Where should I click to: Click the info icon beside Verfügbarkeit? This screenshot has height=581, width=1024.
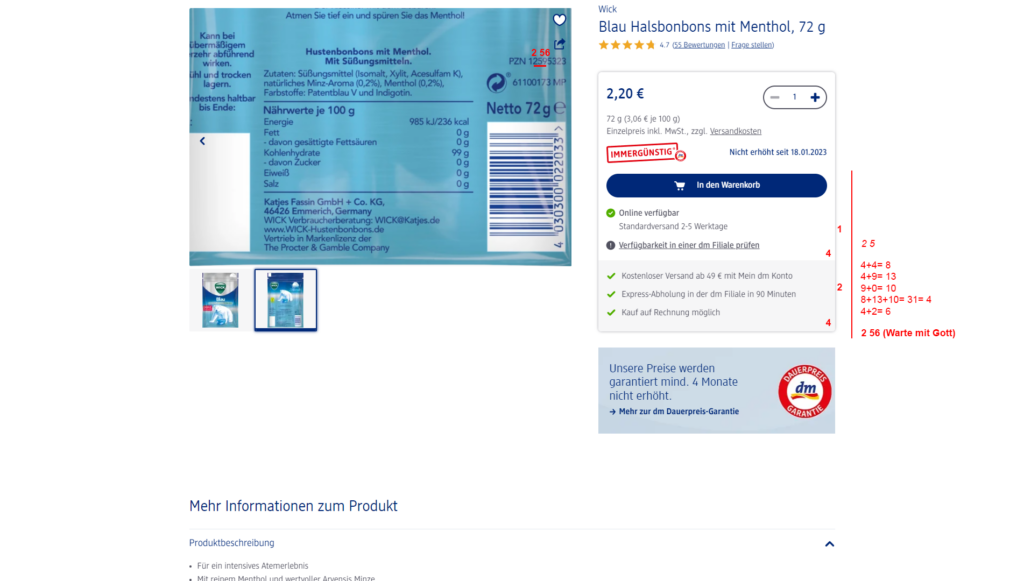coord(611,245)
